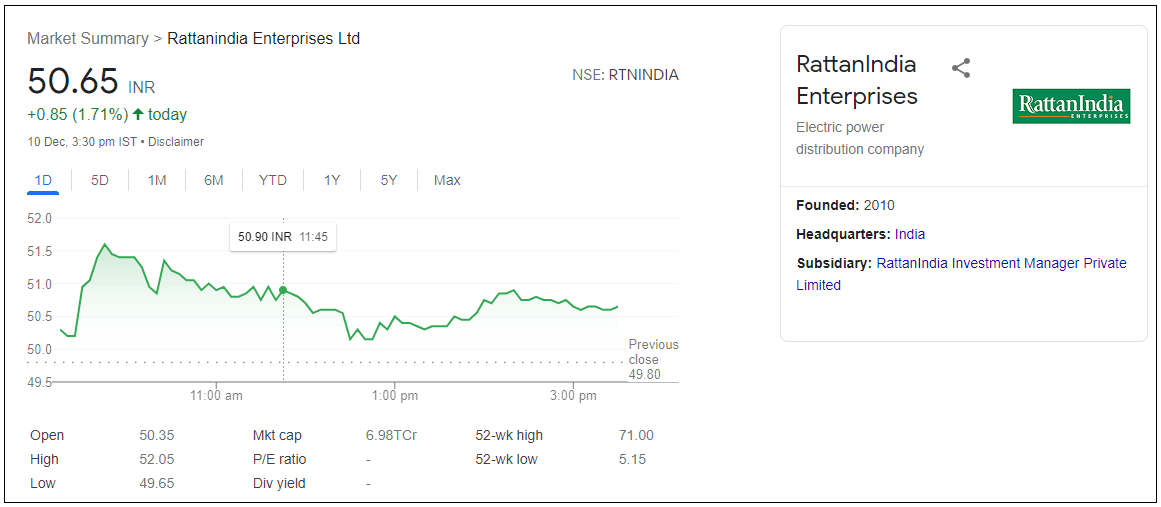The width and height of the screenshot is (1161, 507).
Task: Switch to the 6M chart range tab
Action: click(x=214, y=180)
